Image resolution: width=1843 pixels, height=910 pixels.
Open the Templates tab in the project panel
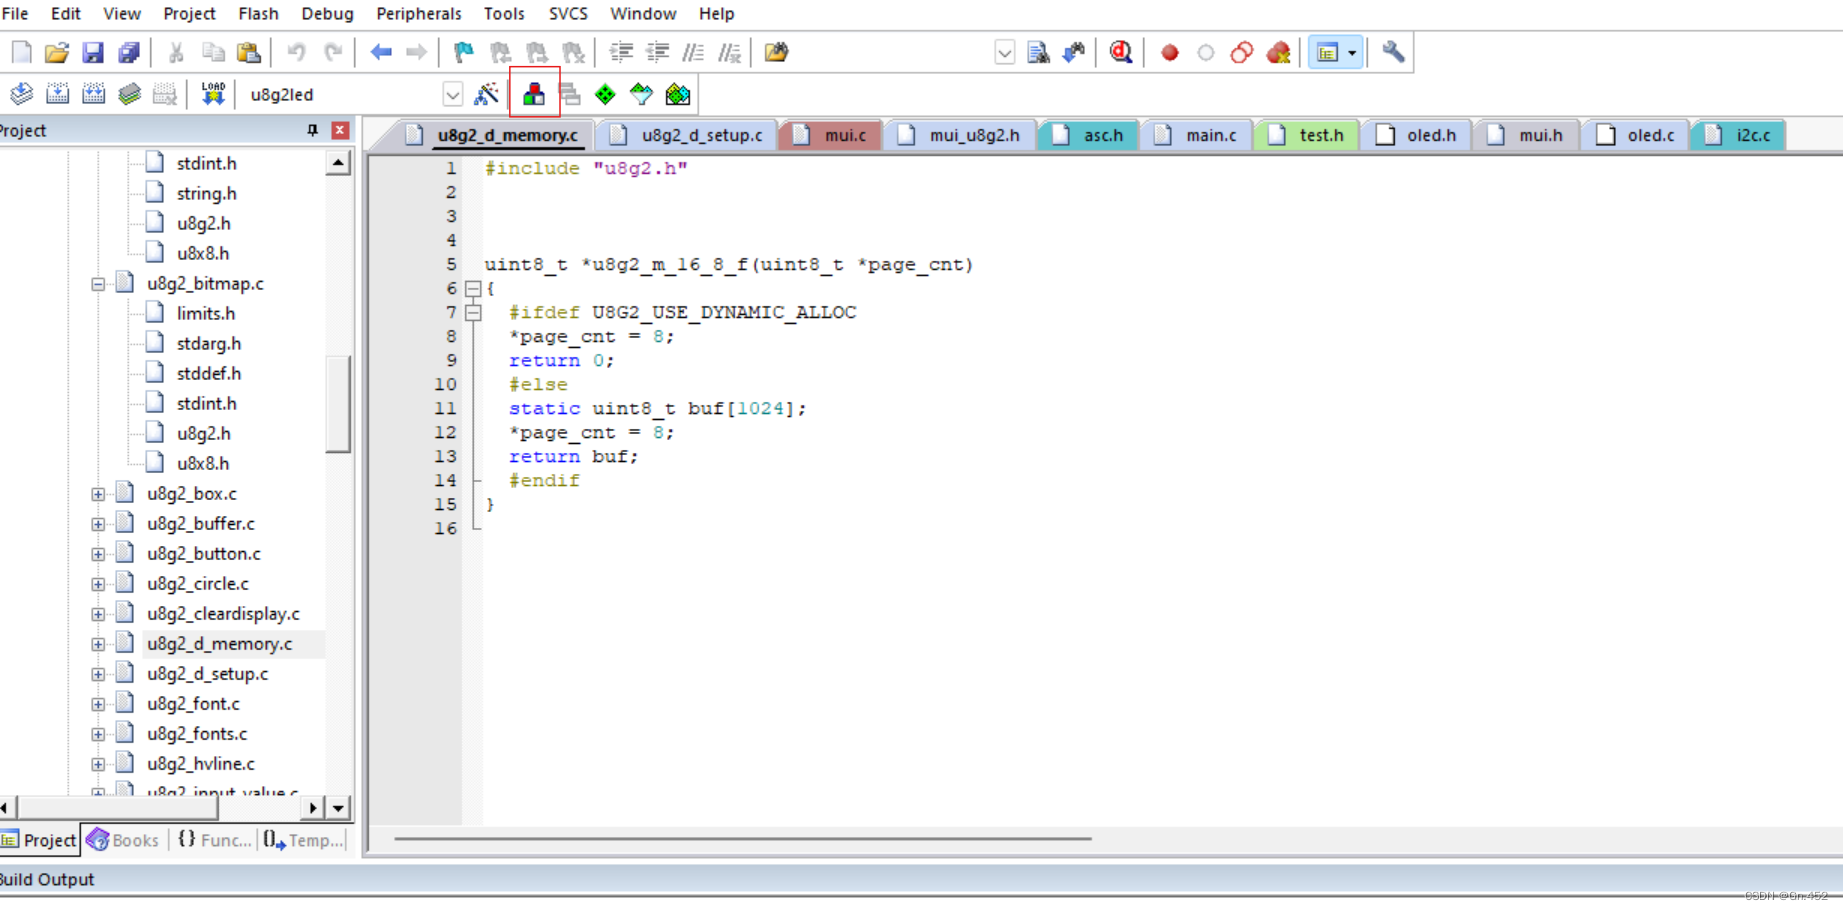click(303, 840)
